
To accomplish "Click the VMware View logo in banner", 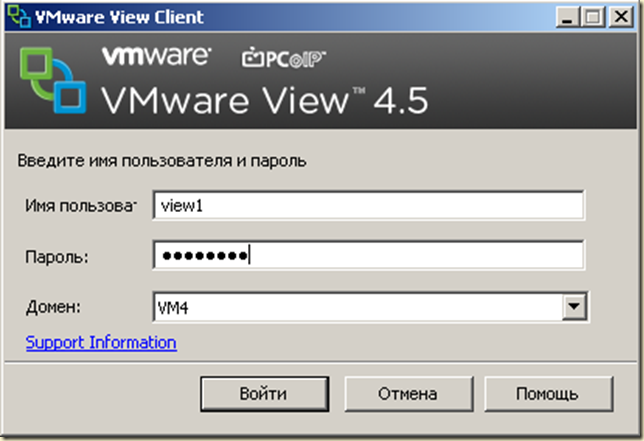I will (x=53, y=80).
